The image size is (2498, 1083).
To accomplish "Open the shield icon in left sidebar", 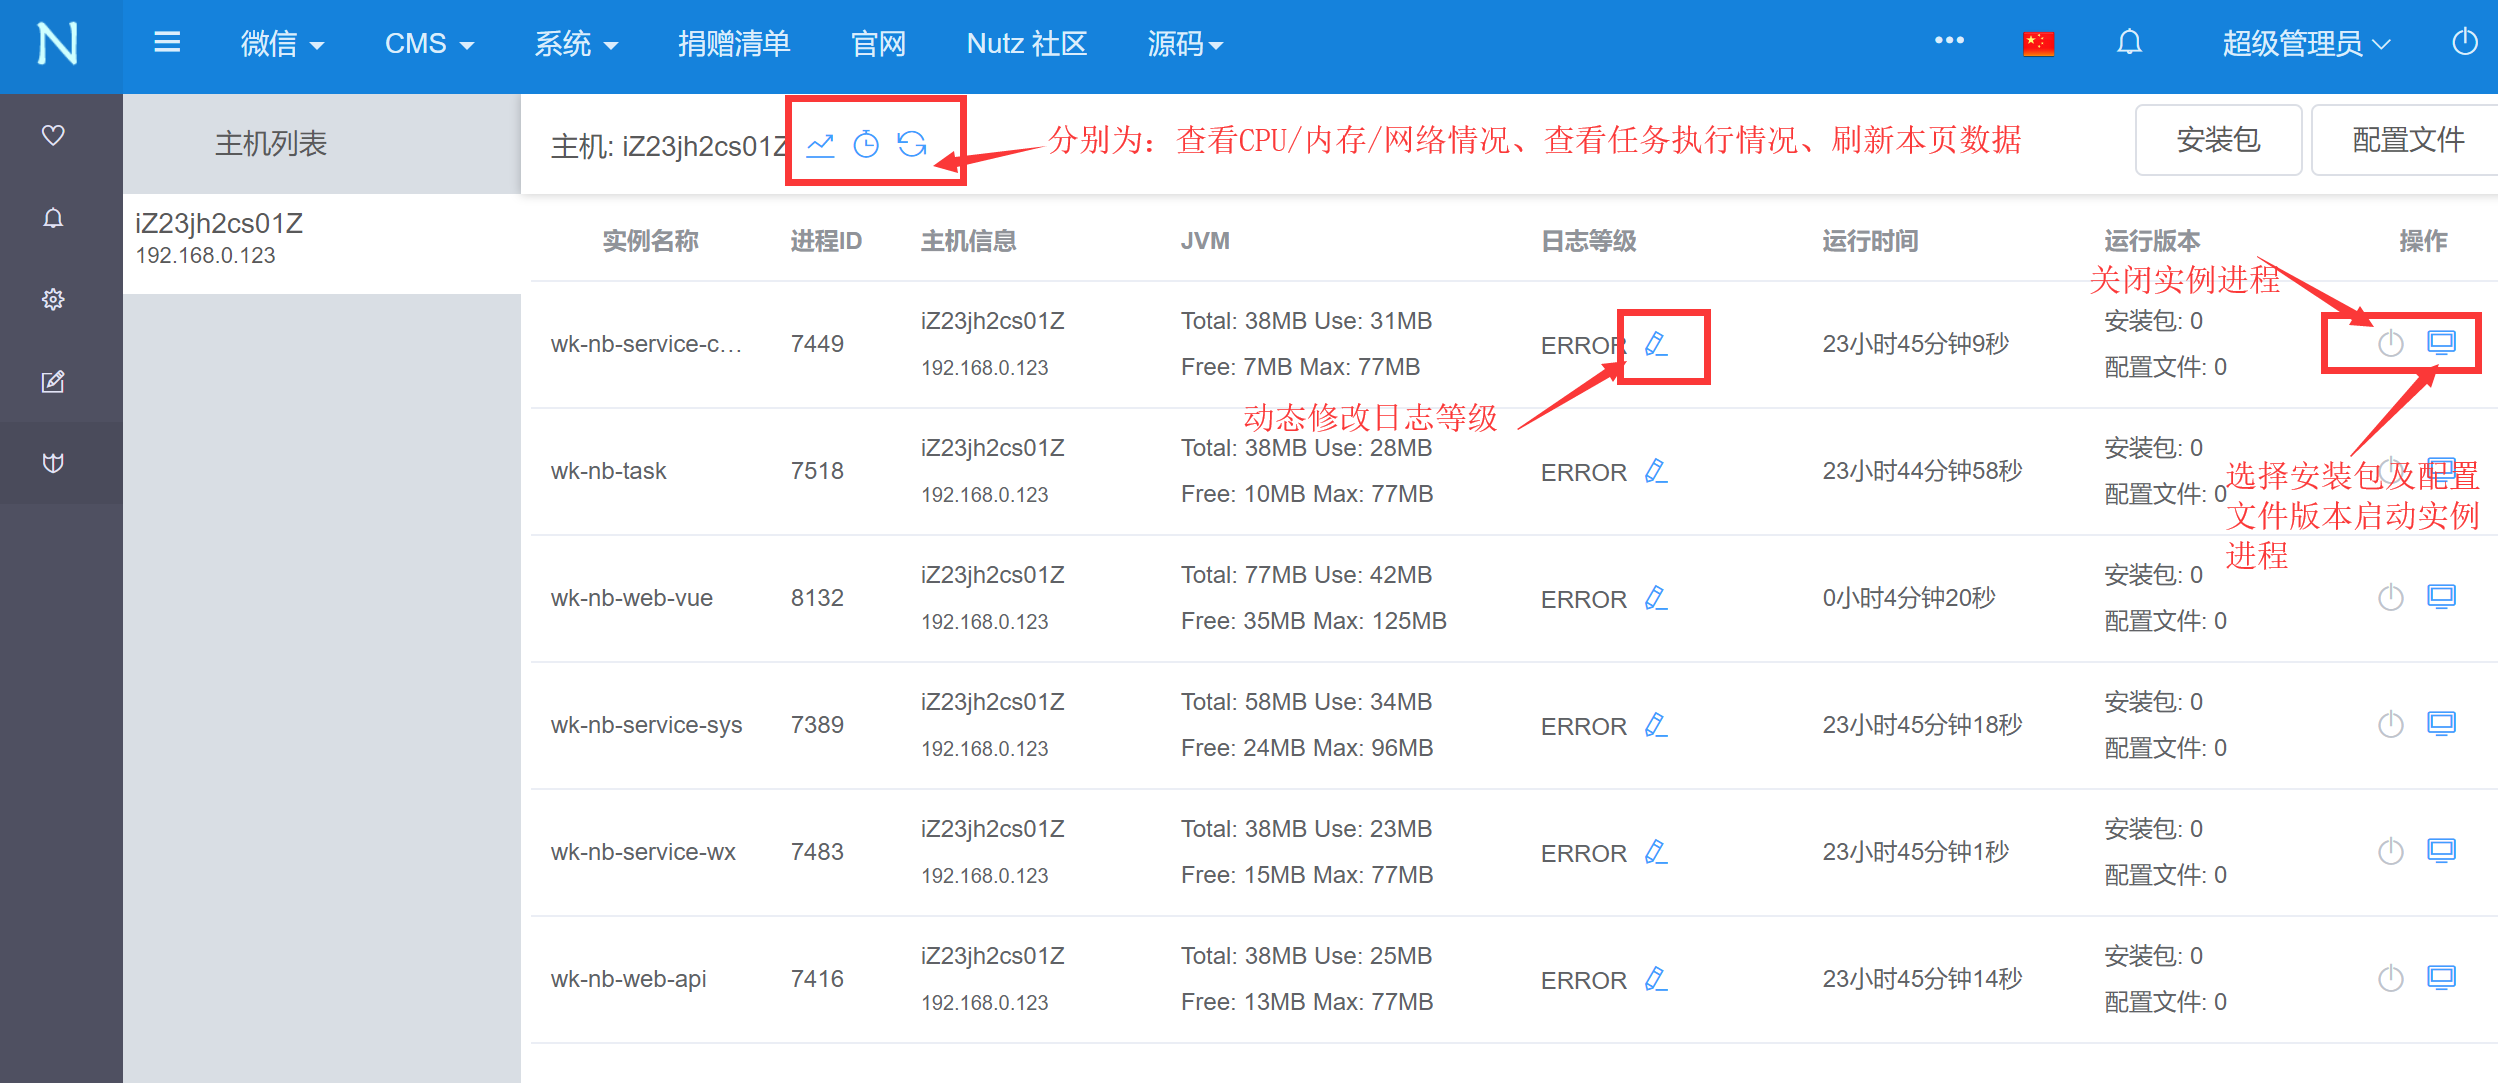I will click(x=53, y=463).
